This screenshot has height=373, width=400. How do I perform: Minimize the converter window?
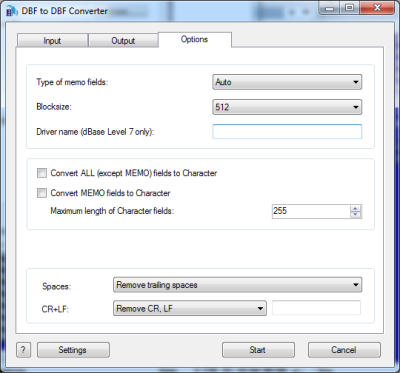click(330, 8)
